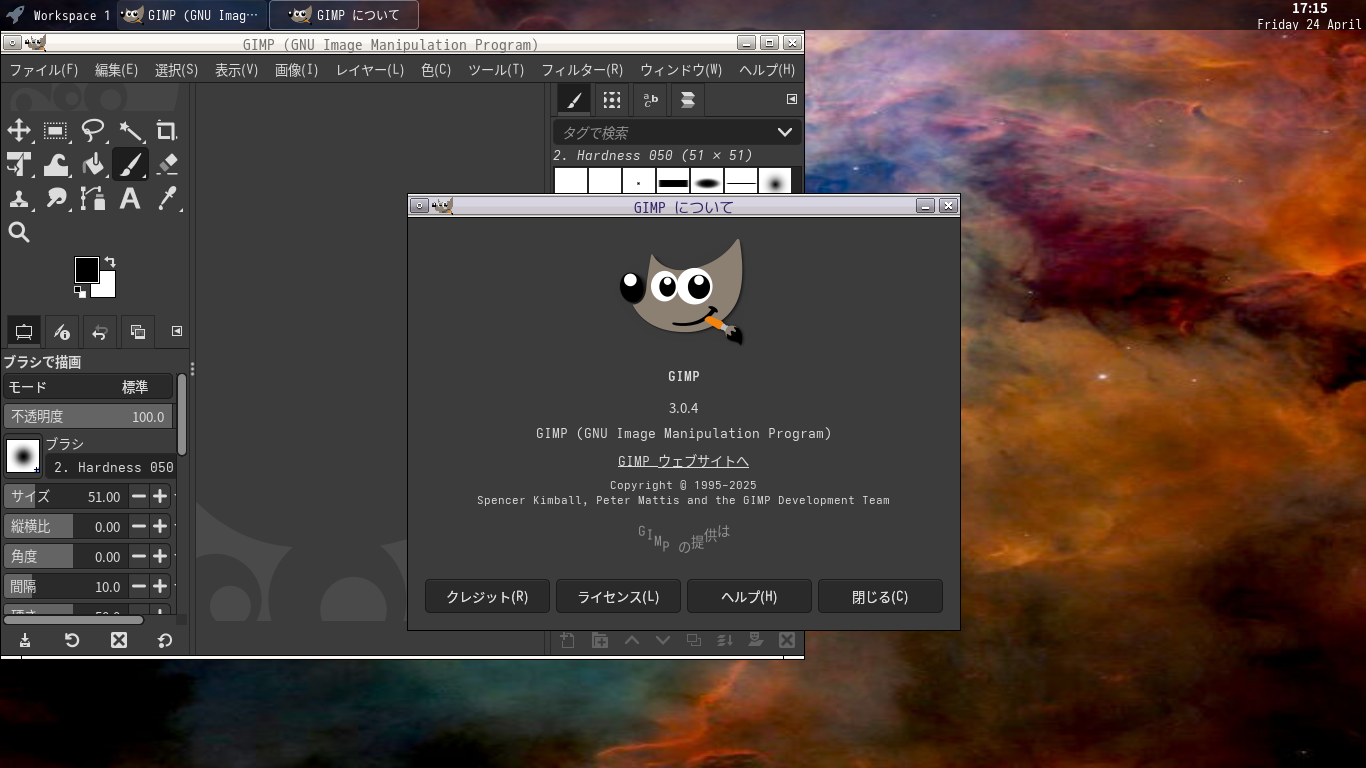Select the Bucket Fill tool
1366x768 pixels.
93,164
